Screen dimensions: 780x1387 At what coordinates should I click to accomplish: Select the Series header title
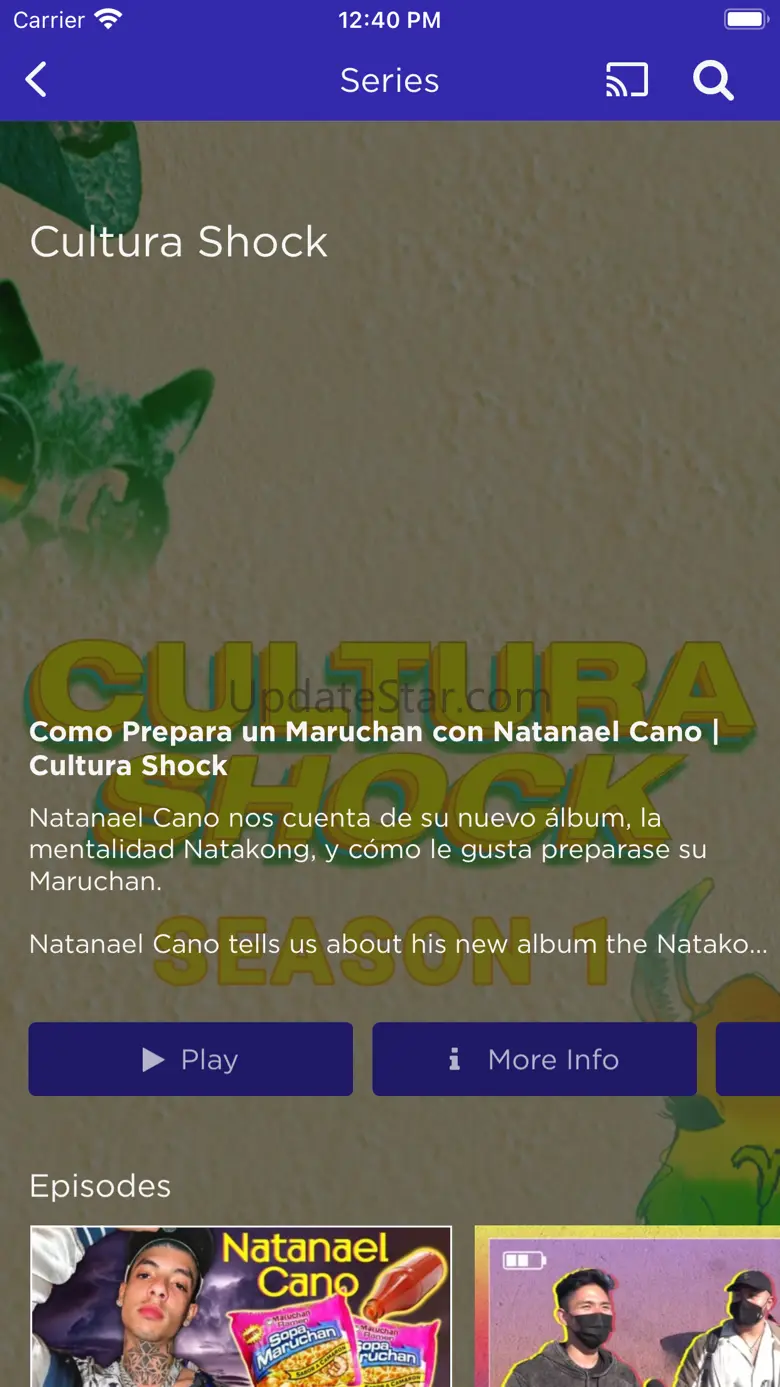pyautogui.click(x=390, y=80)
